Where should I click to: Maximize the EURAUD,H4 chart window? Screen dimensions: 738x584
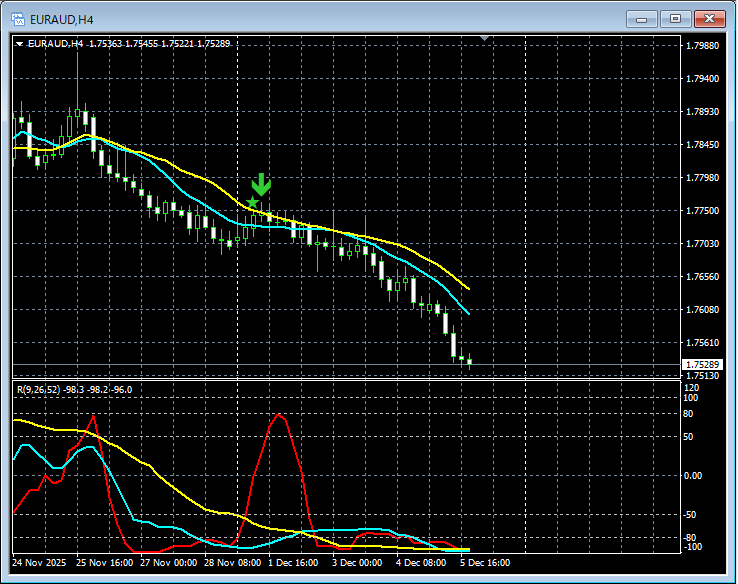click(x=675, y=18)
